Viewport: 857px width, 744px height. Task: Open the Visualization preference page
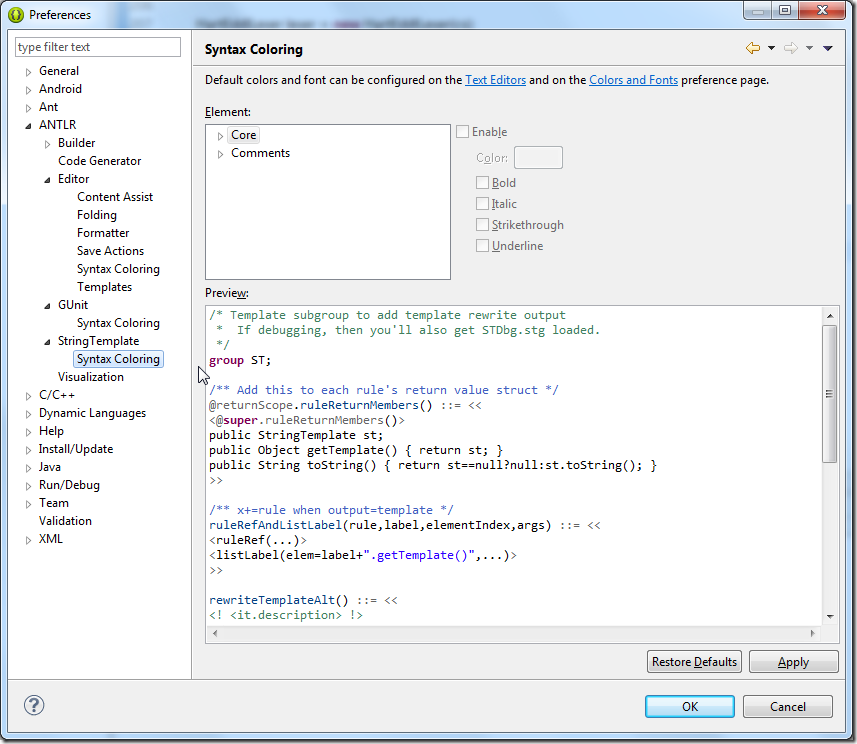click(x=91, y=377)
